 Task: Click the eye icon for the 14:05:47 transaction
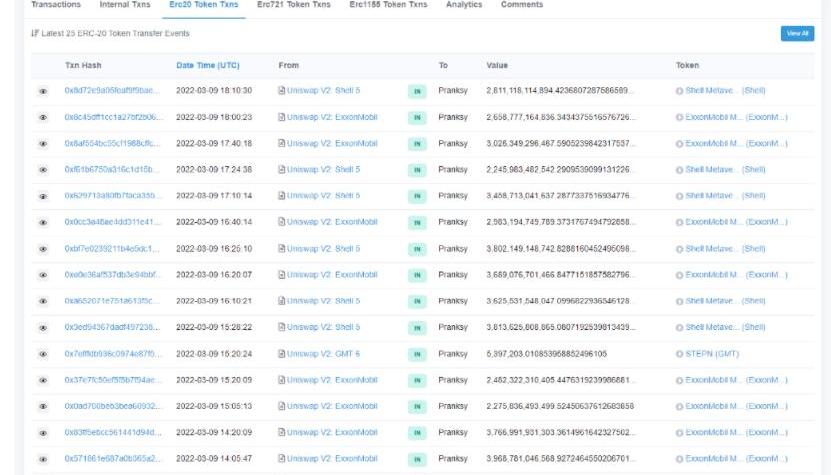click(x=43, y=459)
